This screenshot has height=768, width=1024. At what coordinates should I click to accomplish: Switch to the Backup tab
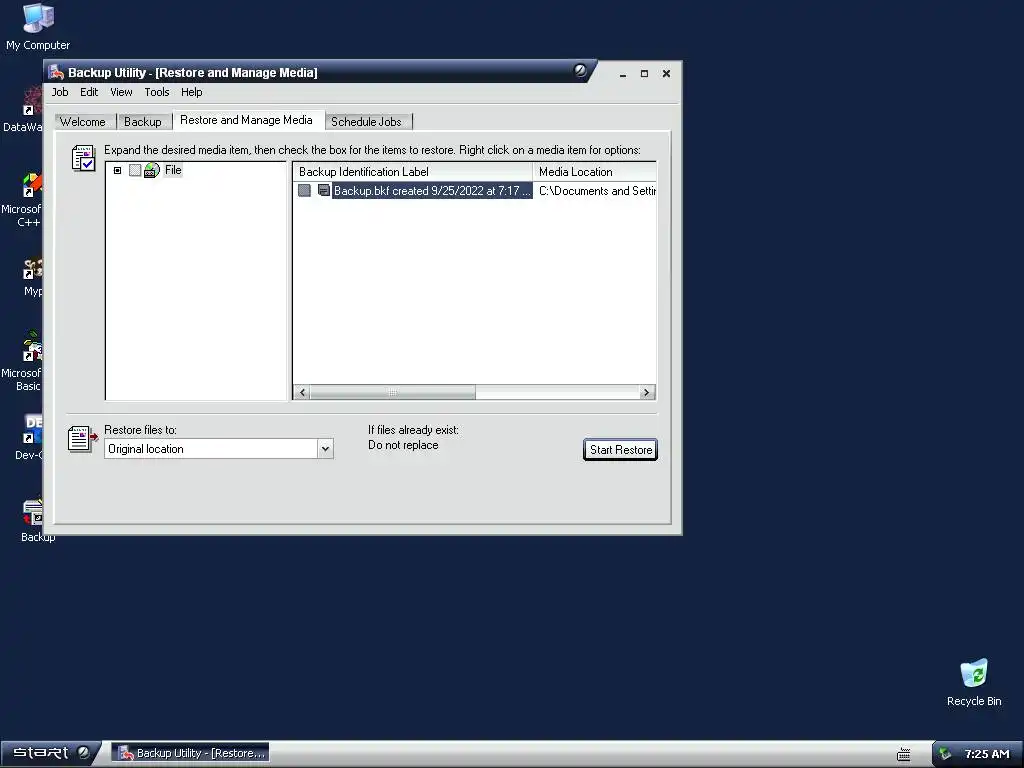tap(142, 121)
